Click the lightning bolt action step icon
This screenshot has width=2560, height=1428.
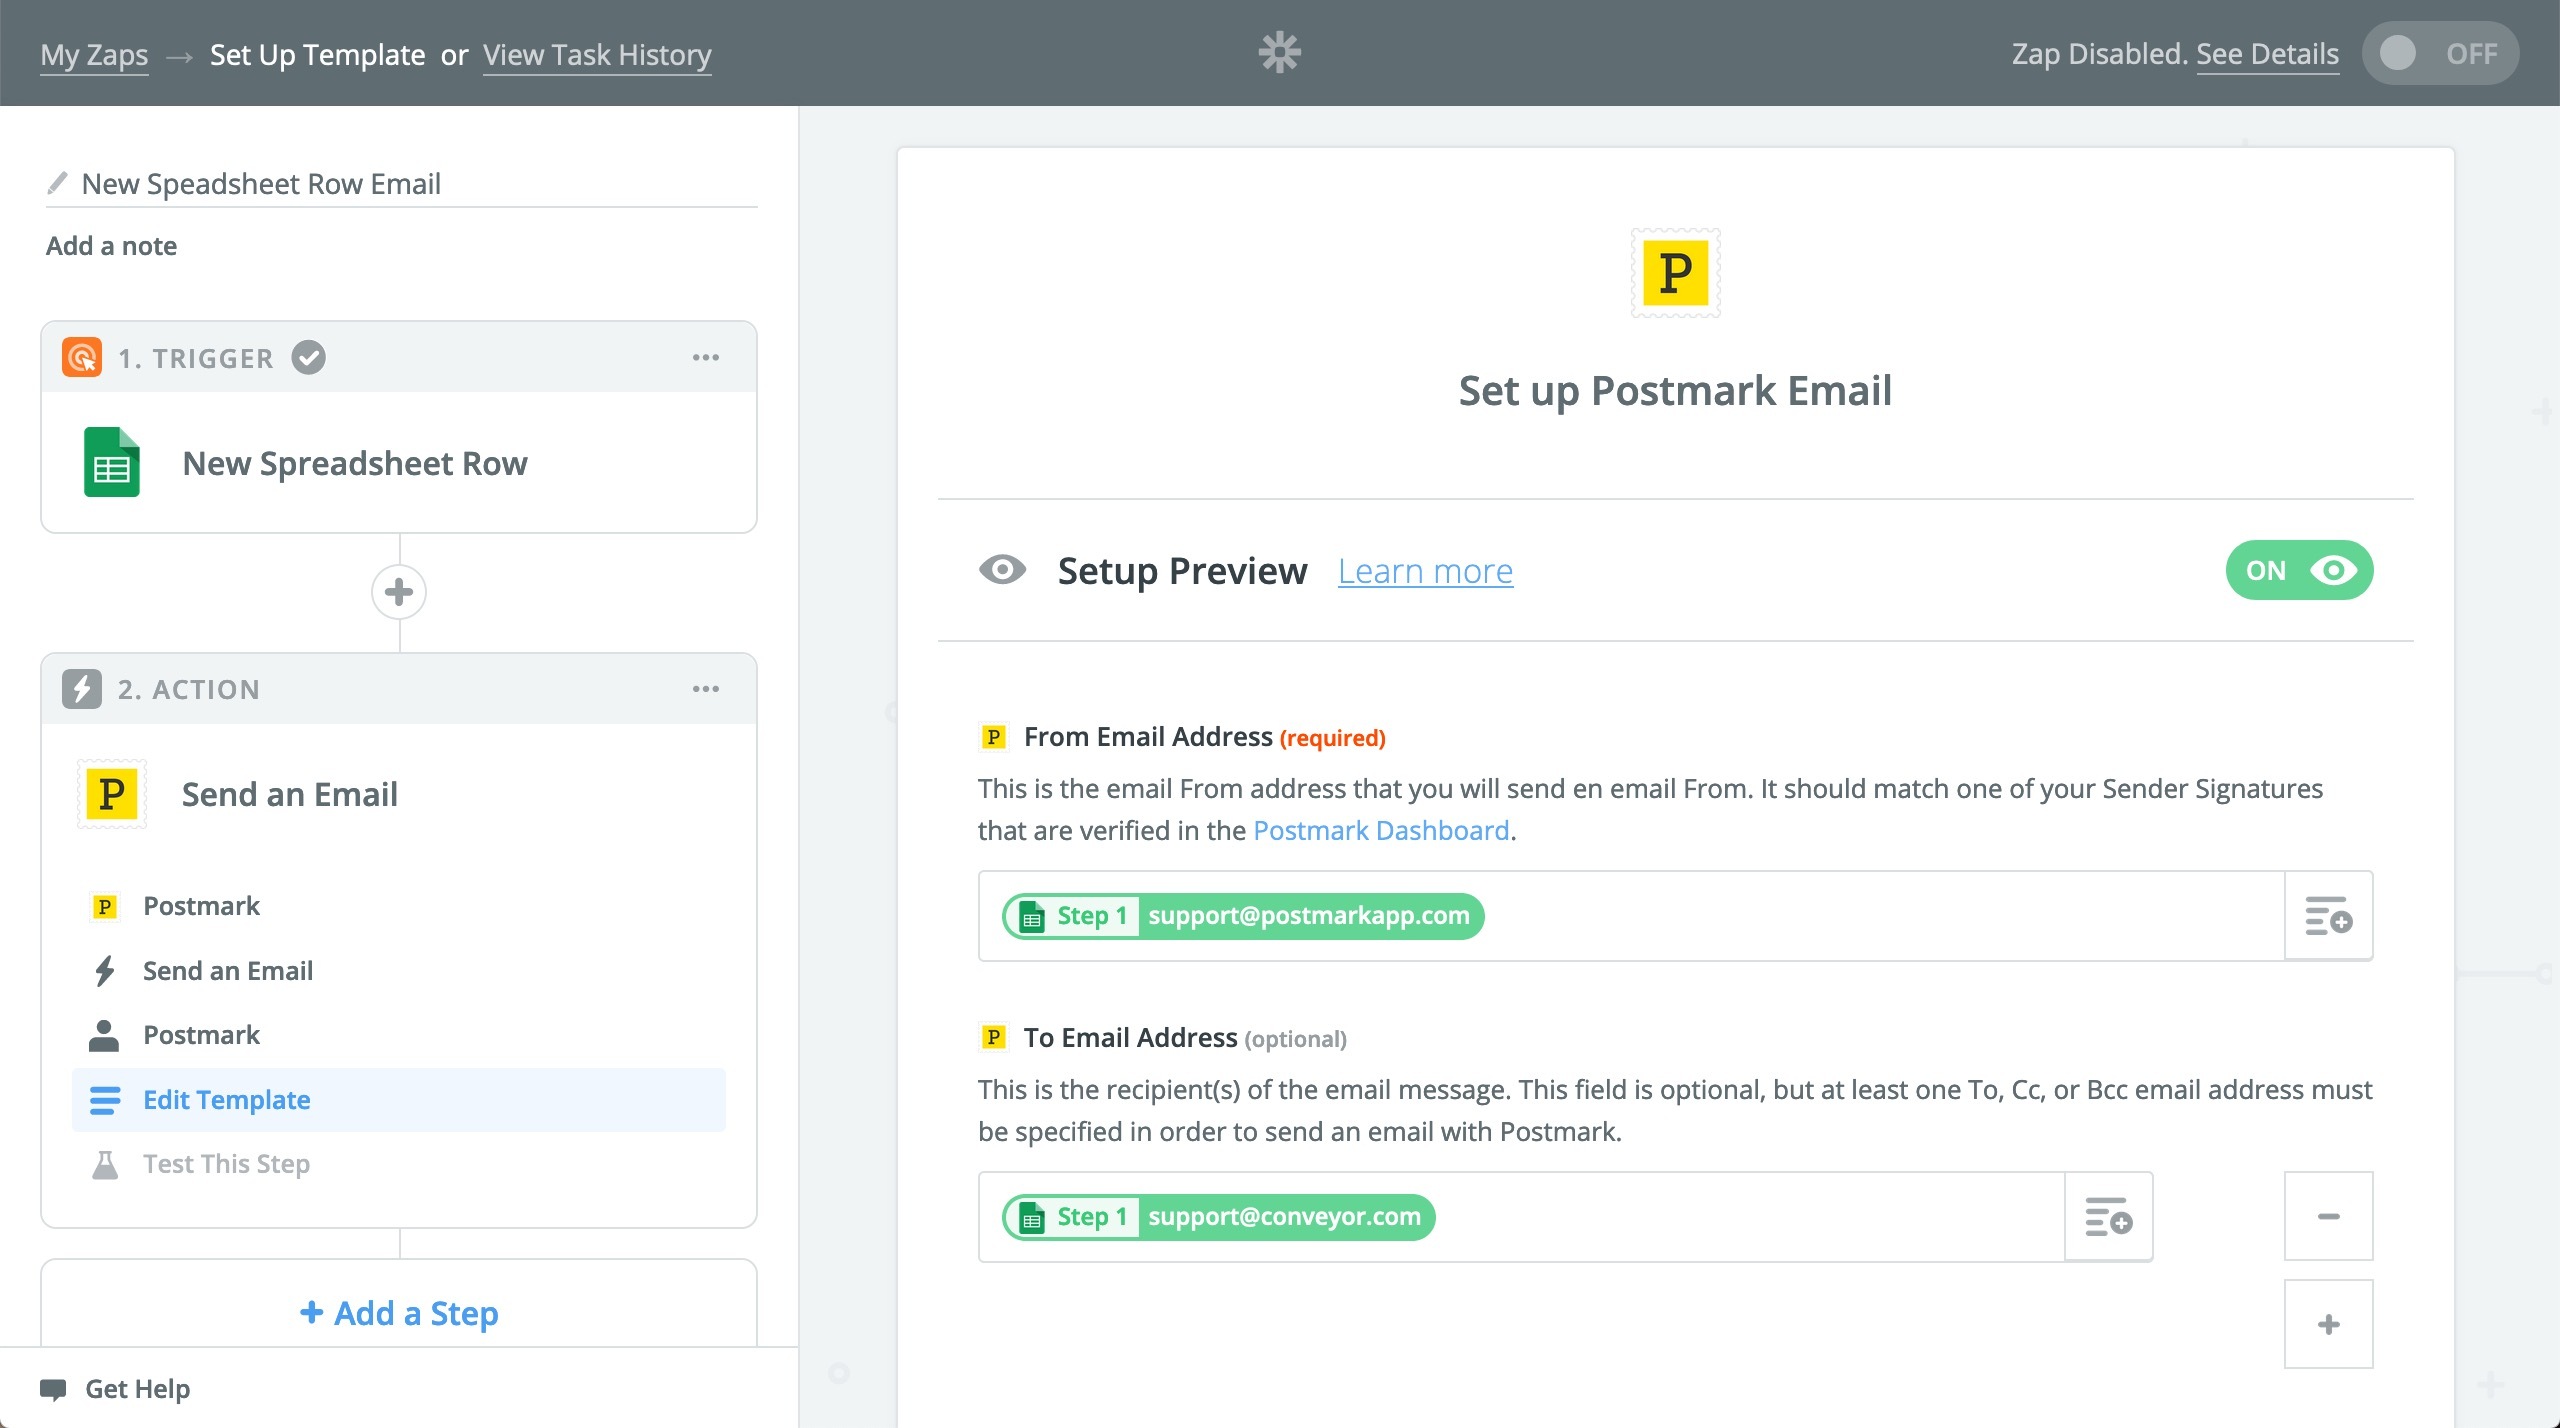tap(82, 689)
